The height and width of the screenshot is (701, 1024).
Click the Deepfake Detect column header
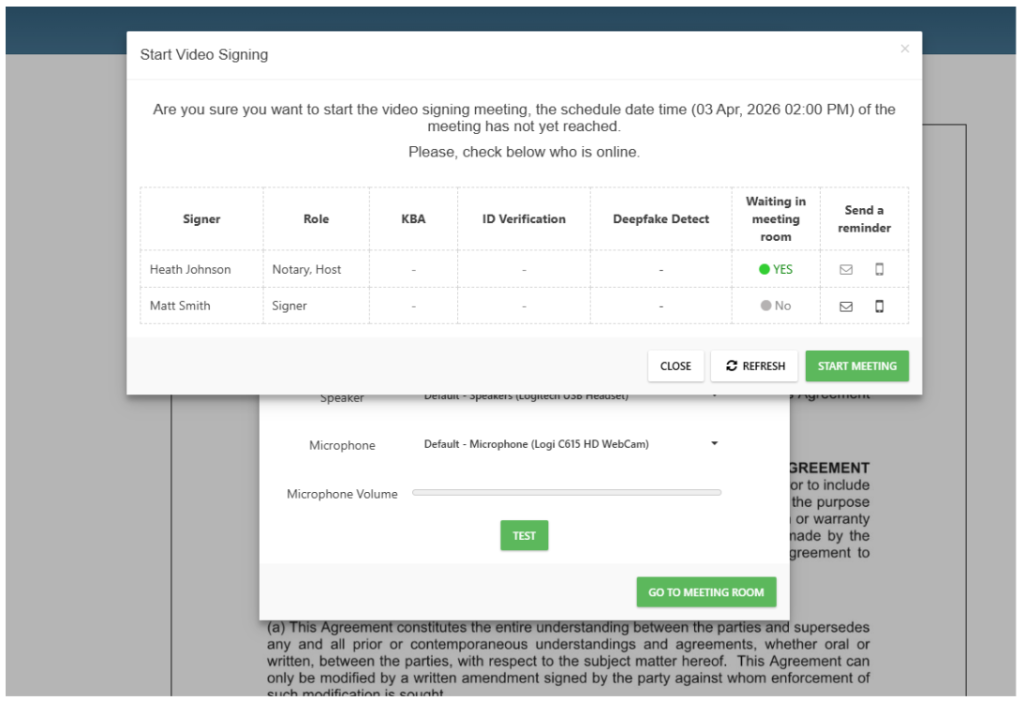[661, 219]
